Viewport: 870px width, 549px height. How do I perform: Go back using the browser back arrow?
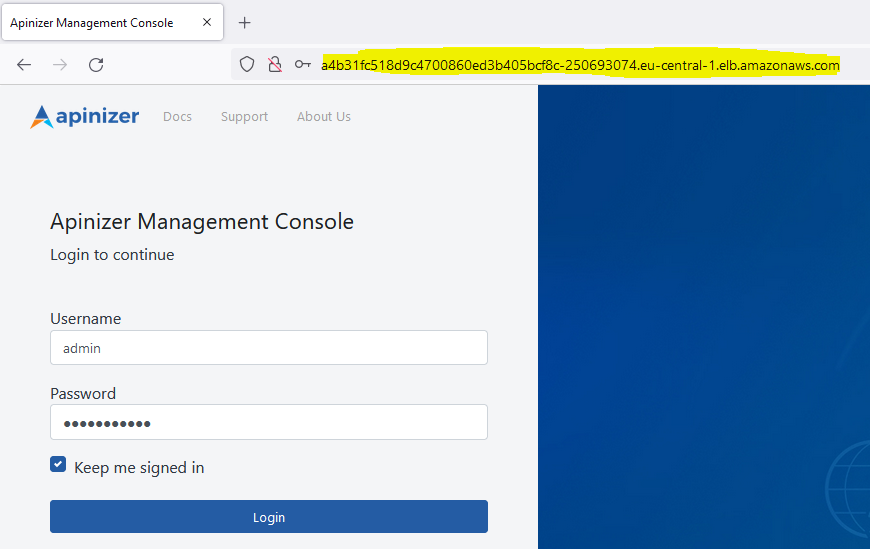tap(24, 65)
